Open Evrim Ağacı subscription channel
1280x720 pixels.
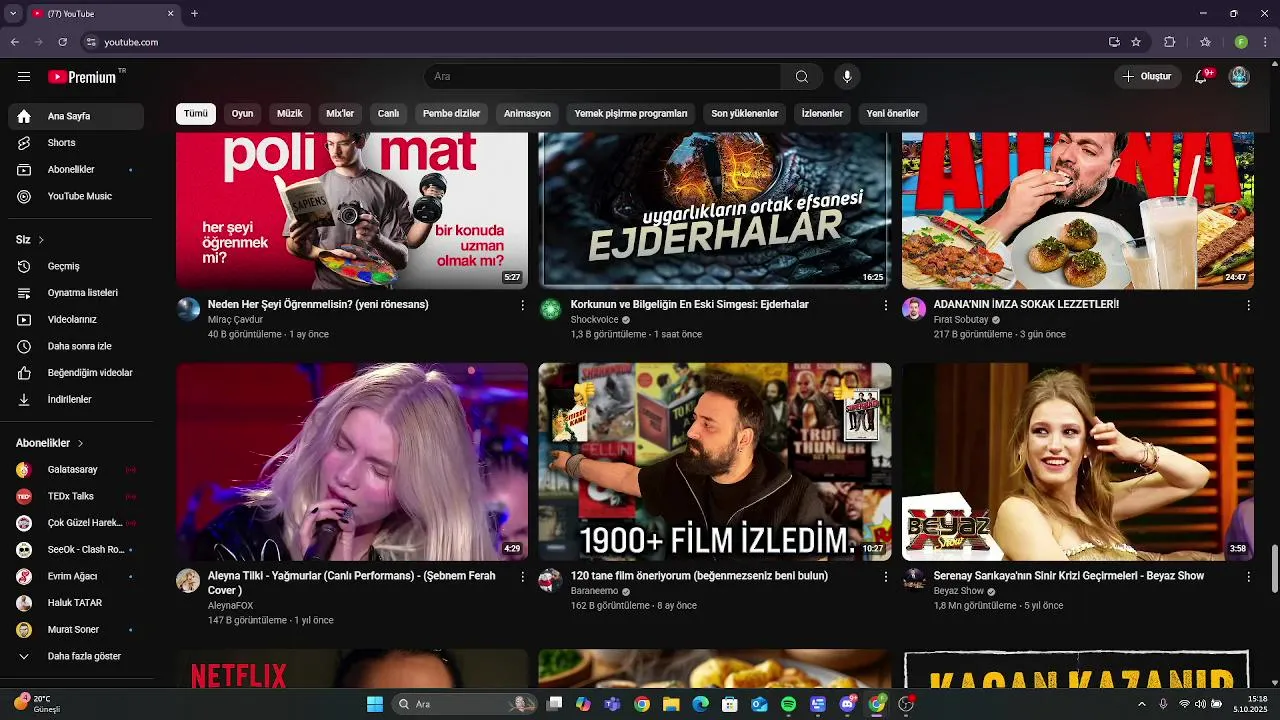(76, 576)
